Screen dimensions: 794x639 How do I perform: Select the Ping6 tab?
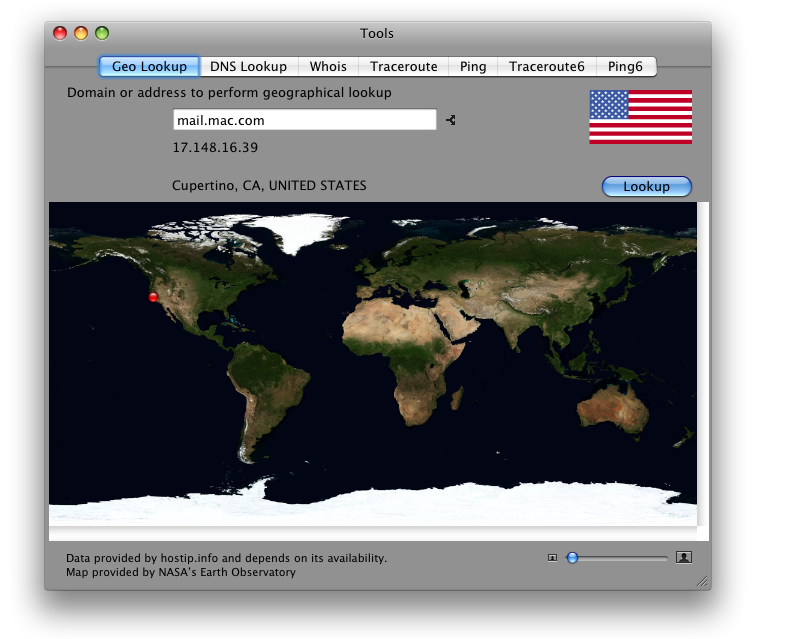[626, 66]
